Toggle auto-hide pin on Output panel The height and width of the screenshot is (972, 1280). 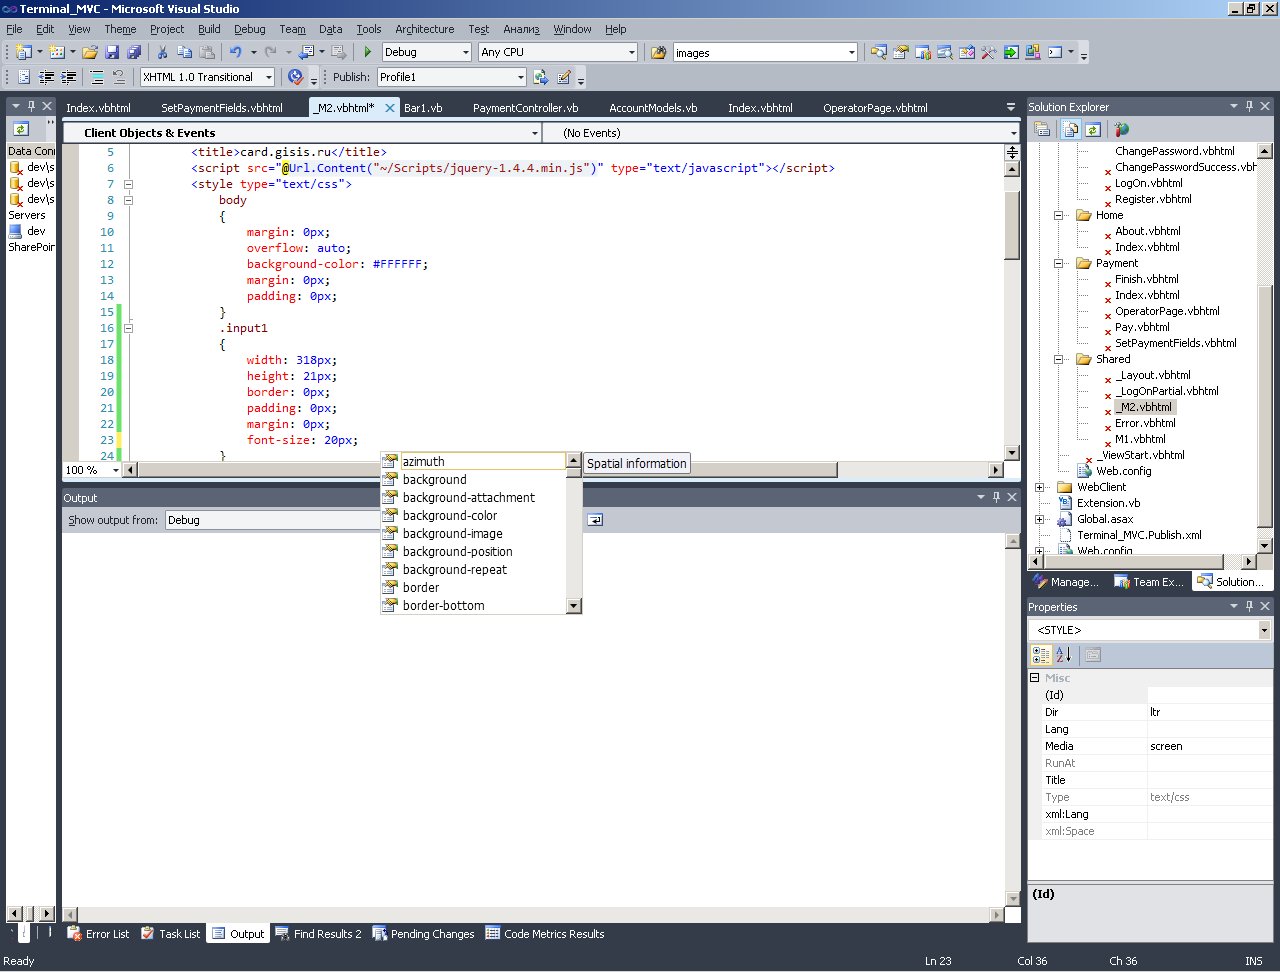tap(996, 497)
